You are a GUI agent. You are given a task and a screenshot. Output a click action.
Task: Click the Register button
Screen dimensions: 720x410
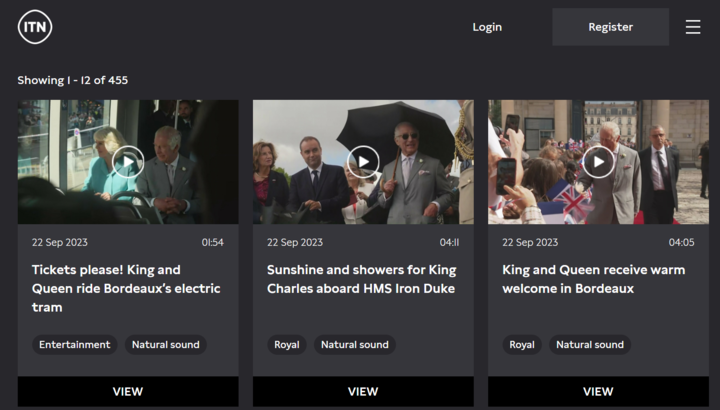tap(611, 27)
